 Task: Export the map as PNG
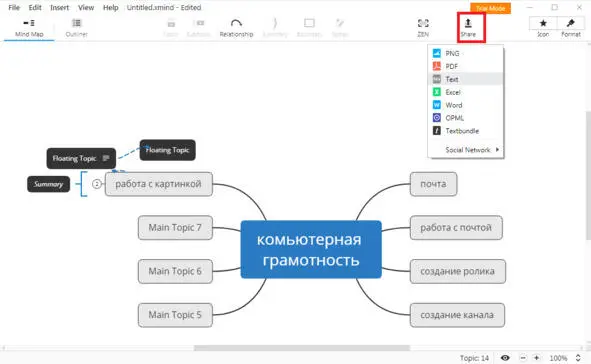click(465, 54)
